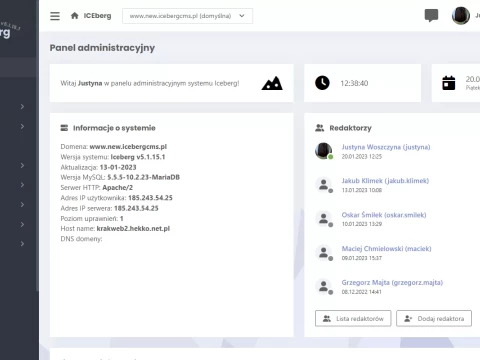
Task: Click ICEberg breadcrumb label
Action: click(x=97, y=16)
